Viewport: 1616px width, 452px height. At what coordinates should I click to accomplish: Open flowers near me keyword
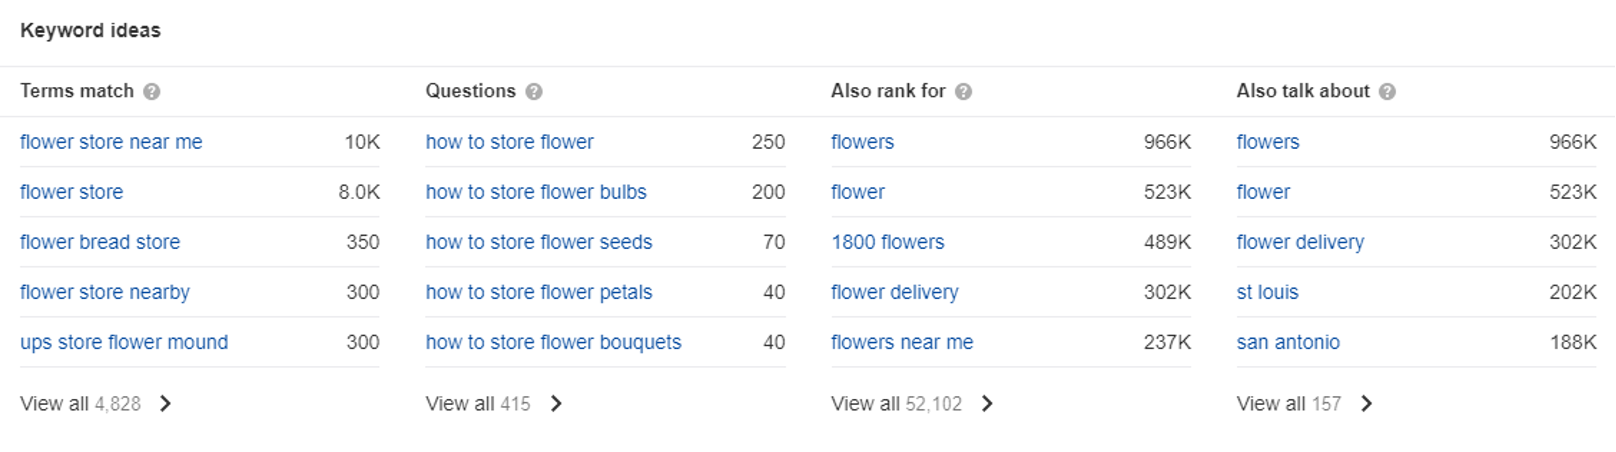click(902, 342)
